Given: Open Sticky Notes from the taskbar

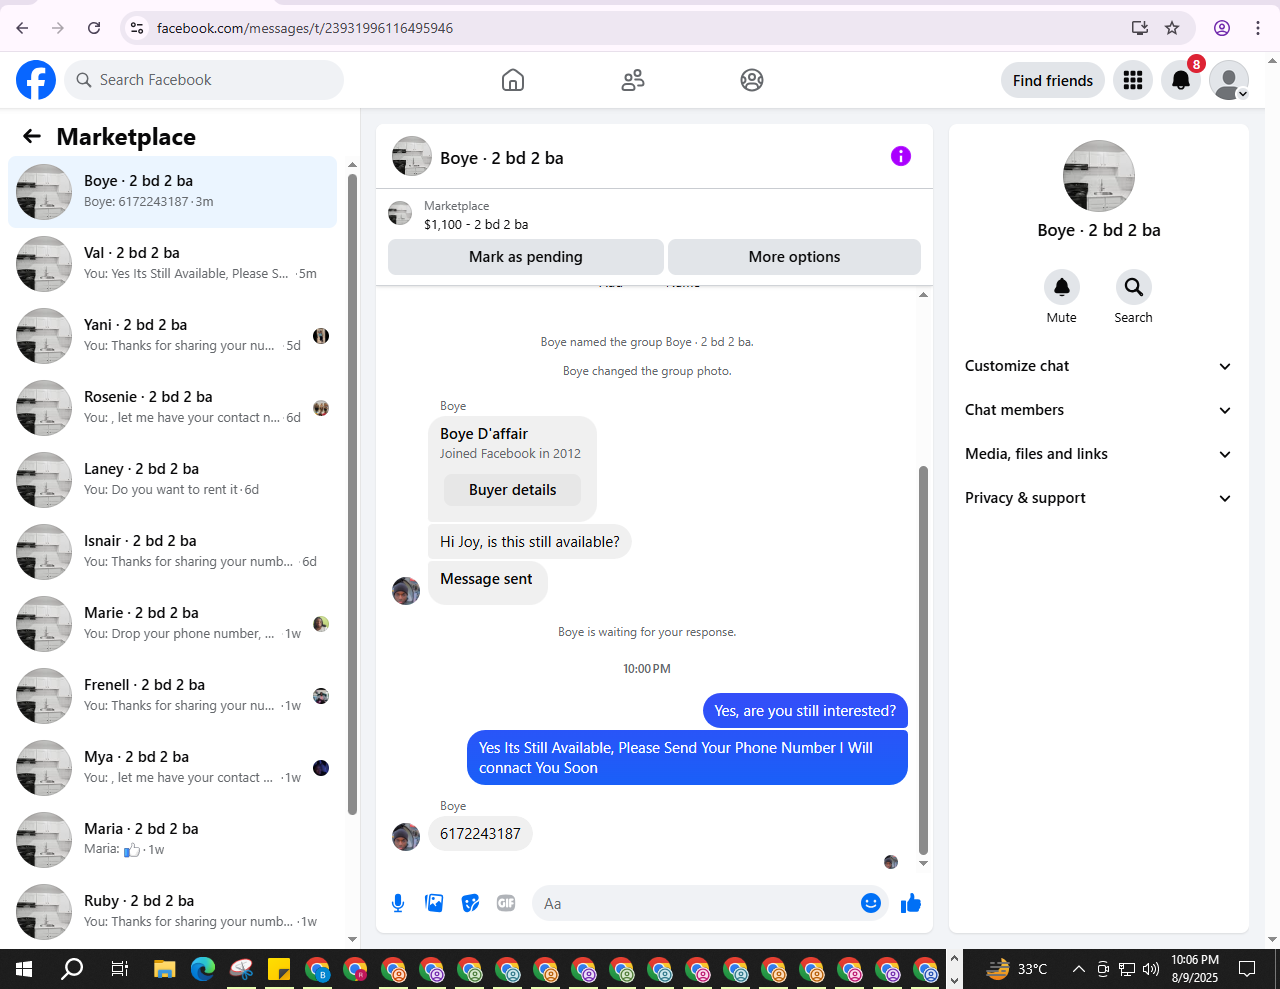Looking at the screenshot, I should click(279, 969).
